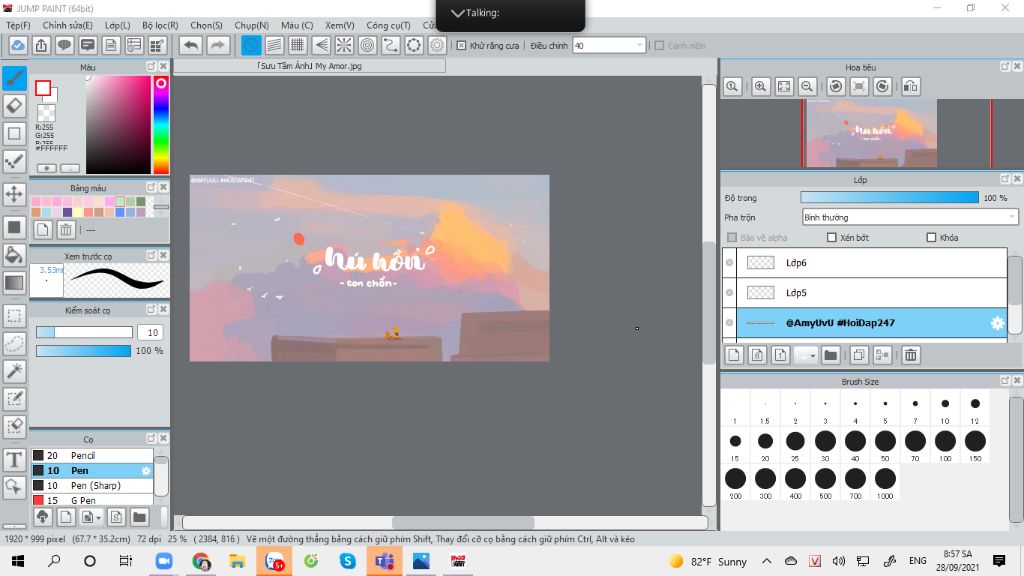Enable parallel lines snap guide
The image size is (1024, 576).
(x=274, y=45)
